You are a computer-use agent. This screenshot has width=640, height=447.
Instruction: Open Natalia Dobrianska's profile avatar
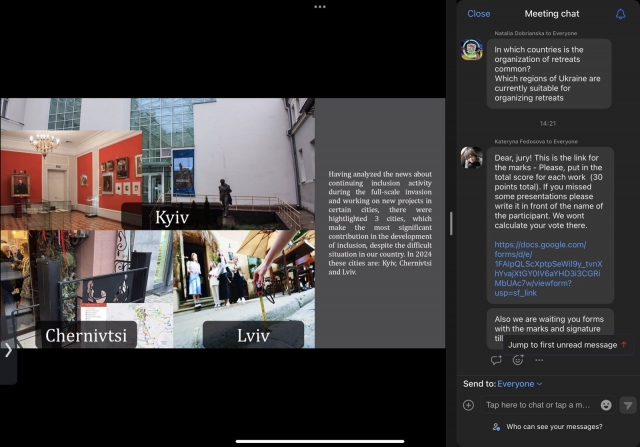[x=472, y=50]
